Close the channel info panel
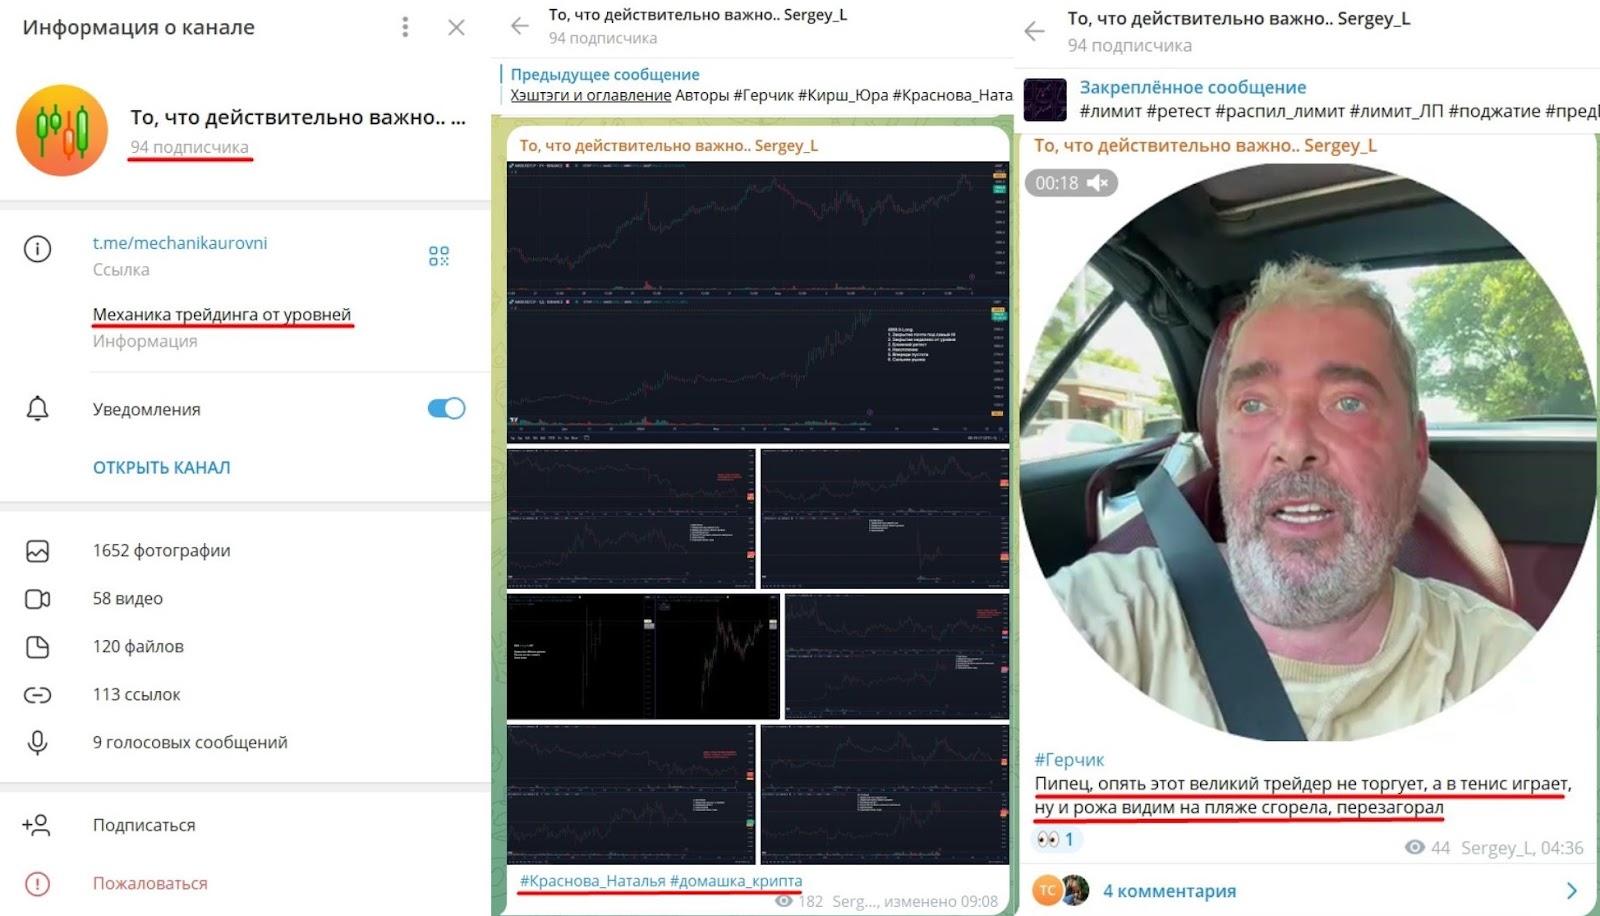1600x916 pixels. click(x=456, y=27)
